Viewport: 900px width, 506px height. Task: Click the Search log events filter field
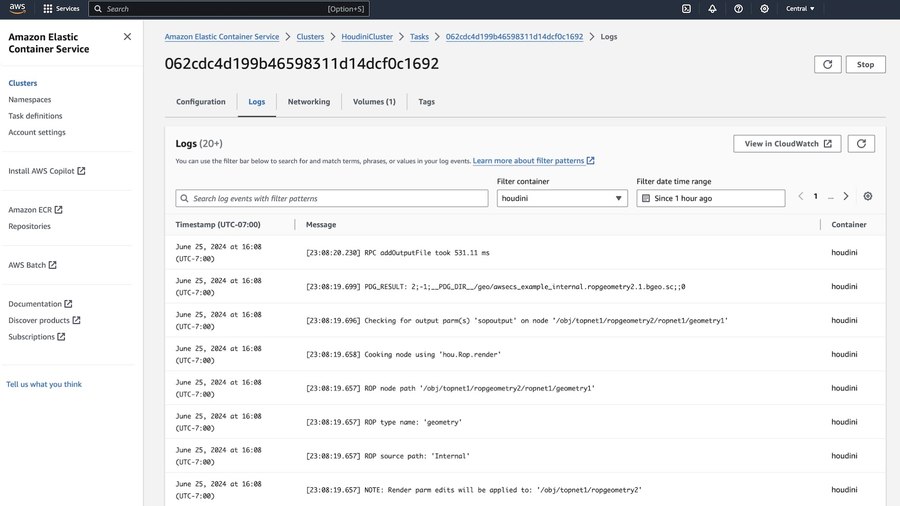coord(332,198)
